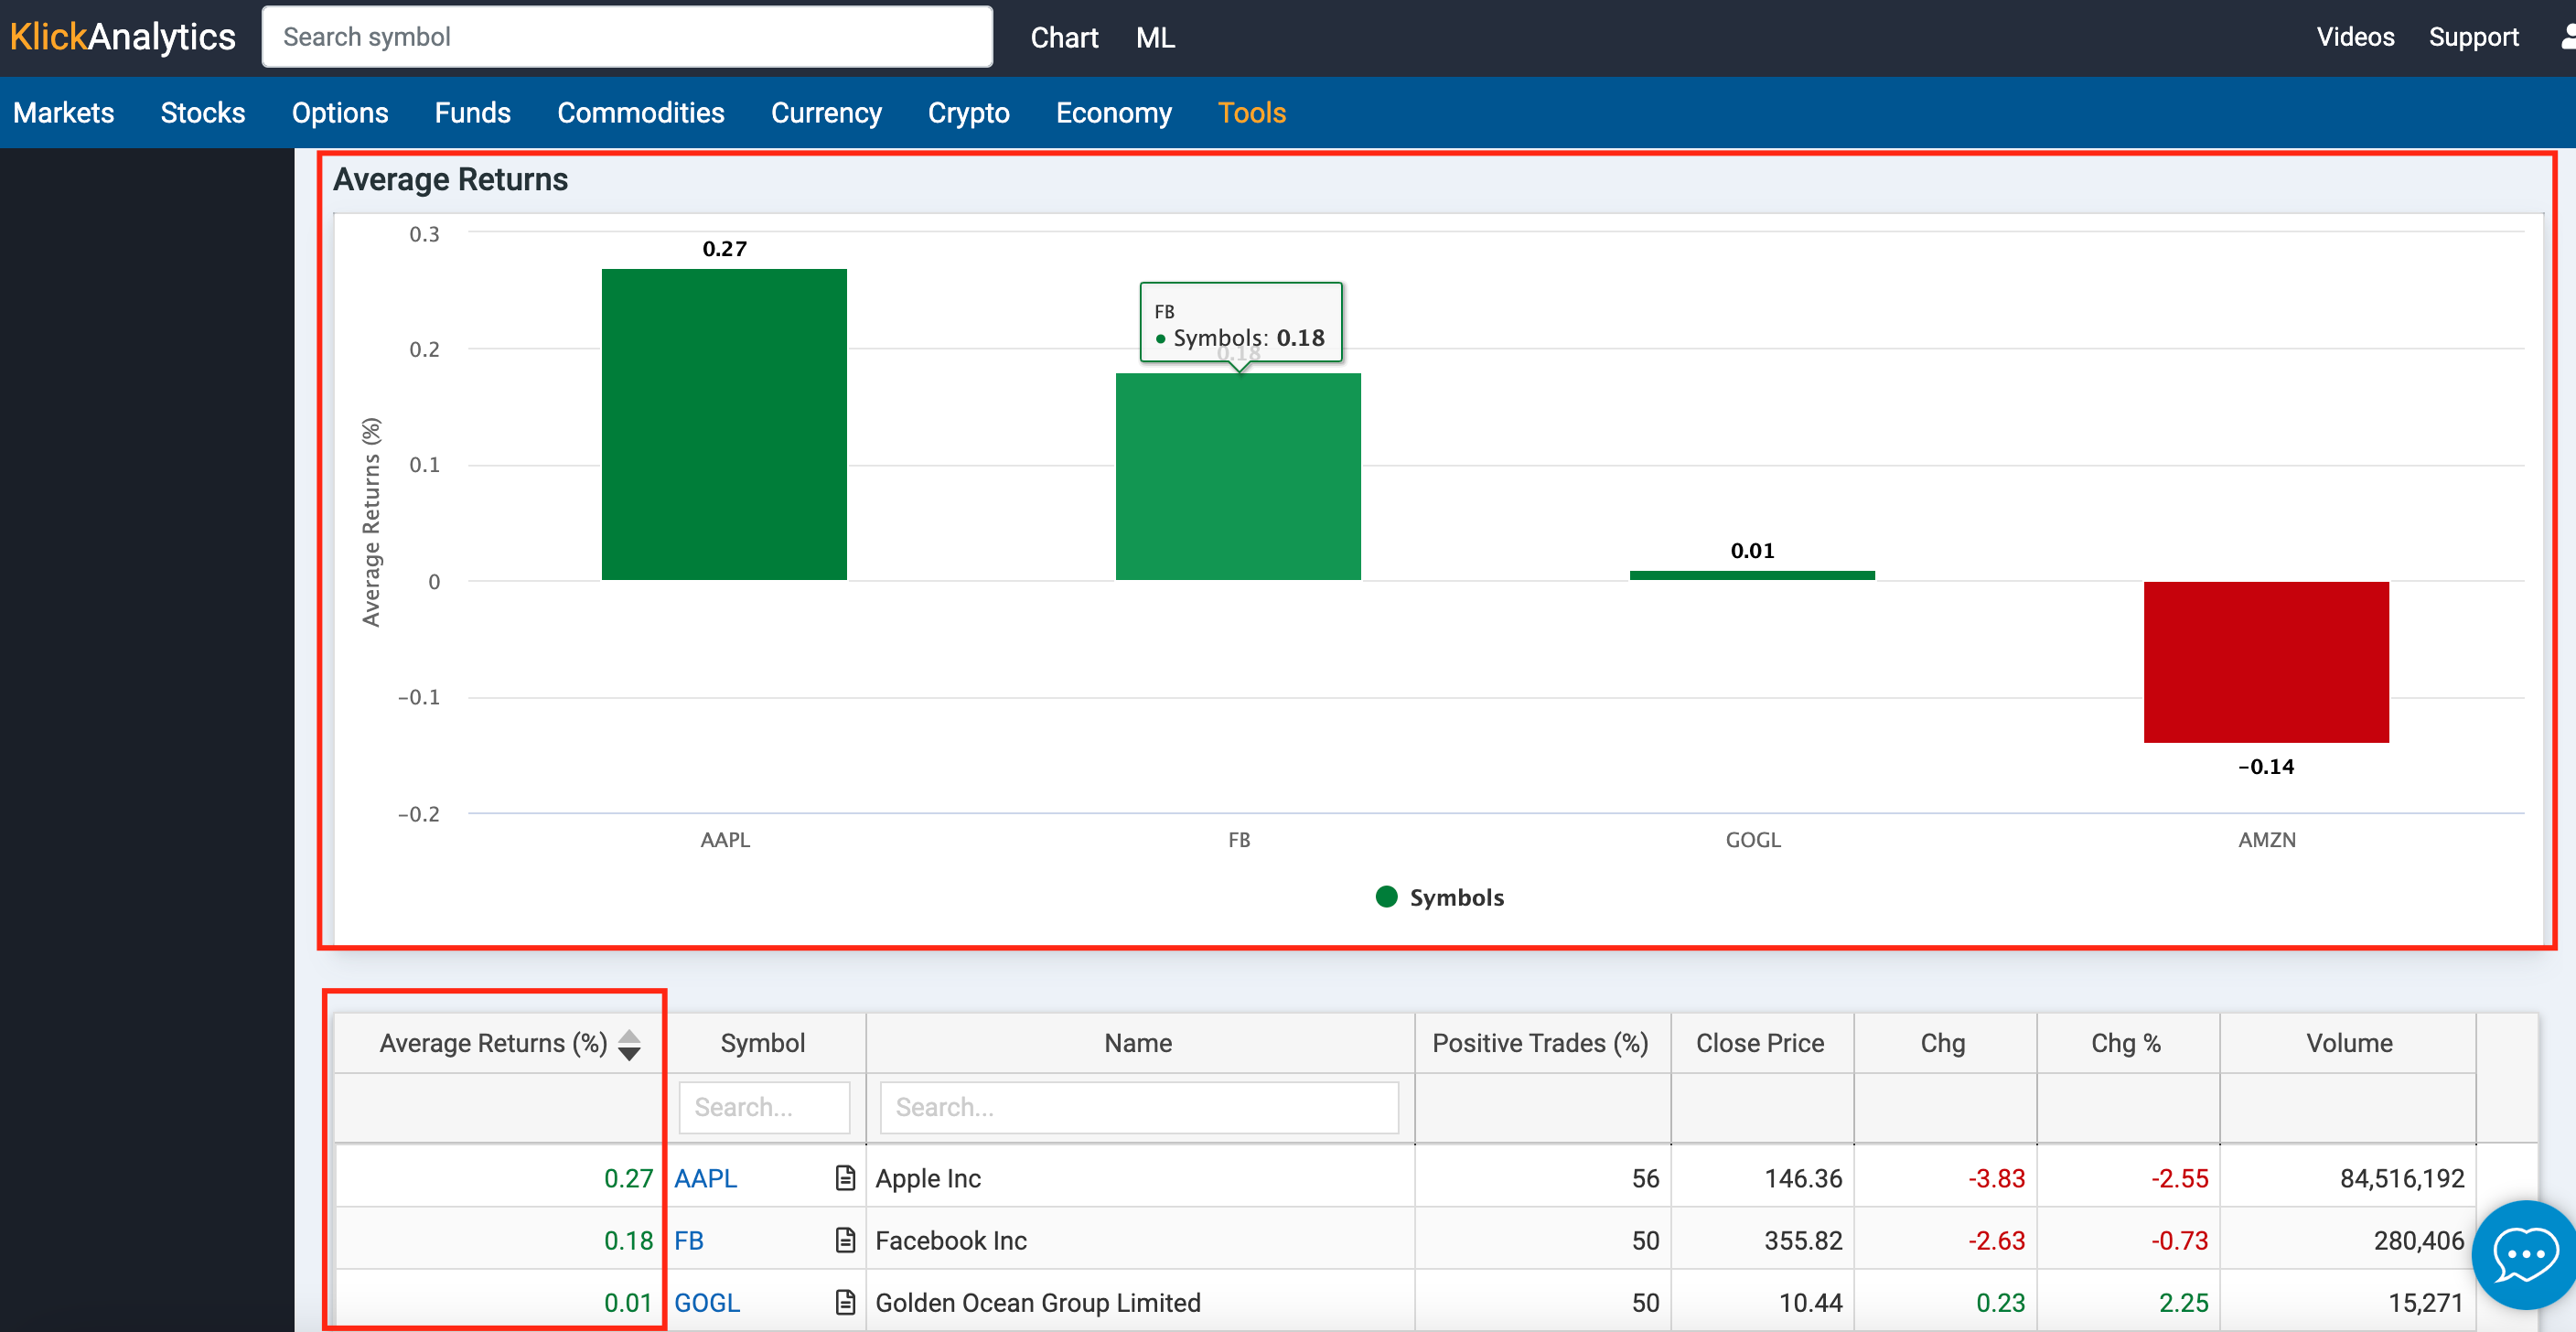The width and height of the screenshot is (2576, 1332).
Task: Click the 84,516,192 volume value
Action: point(2402,1178)
